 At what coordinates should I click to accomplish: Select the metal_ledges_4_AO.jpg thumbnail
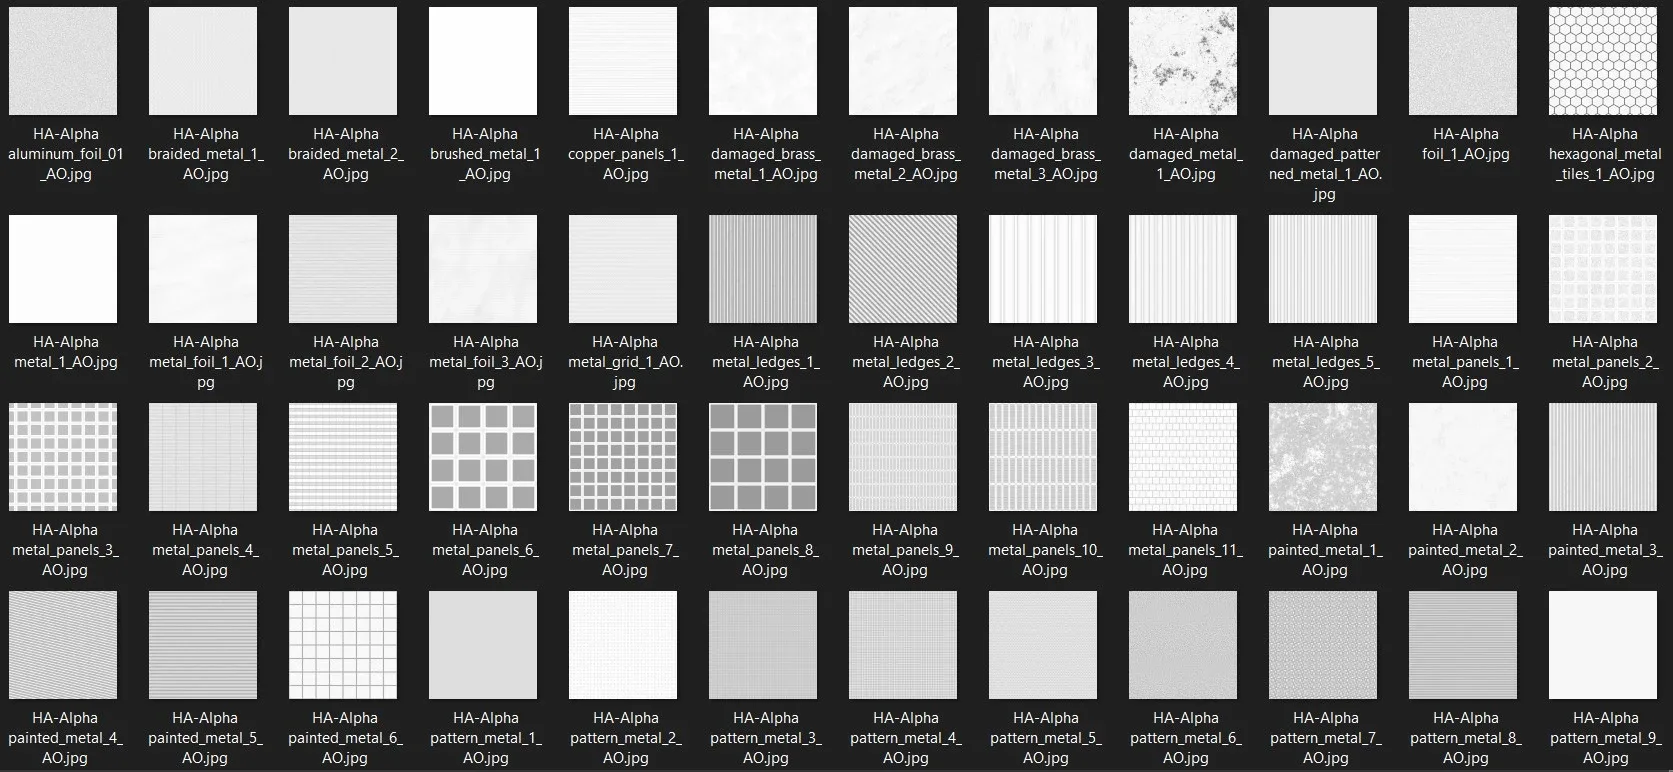(x=1183, y=269)
